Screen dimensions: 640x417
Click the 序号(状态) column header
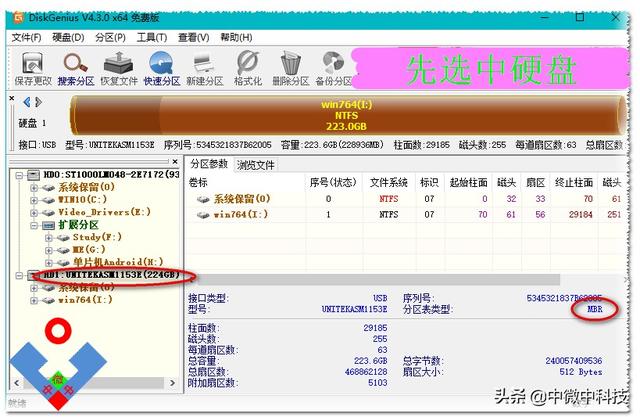tap(333, 182)
